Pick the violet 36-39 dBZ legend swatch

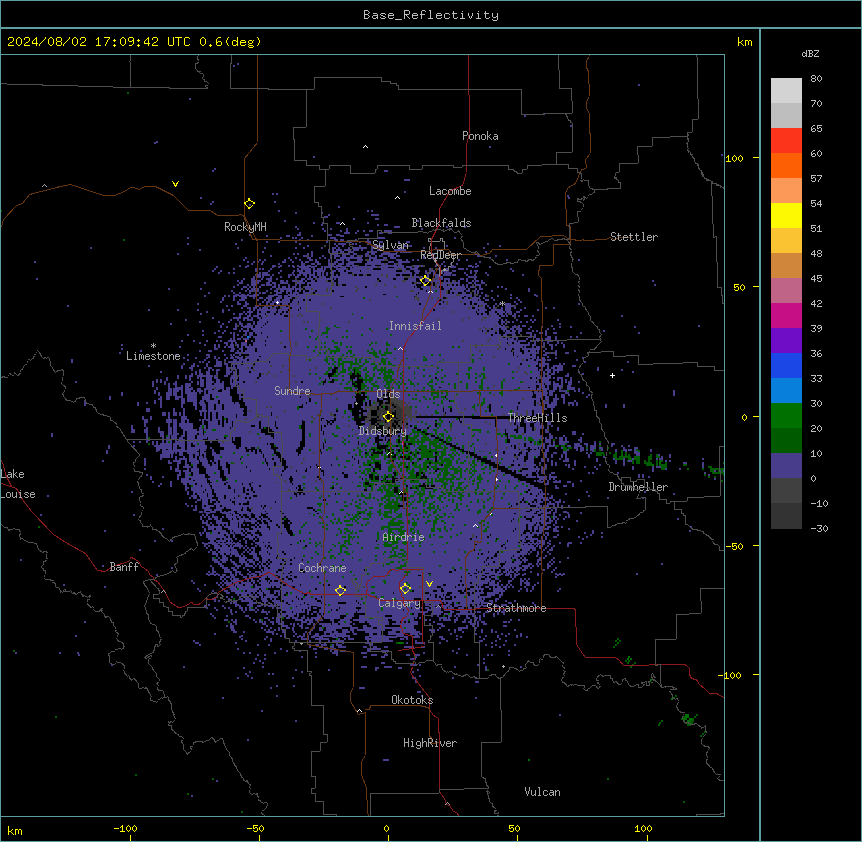786,341
